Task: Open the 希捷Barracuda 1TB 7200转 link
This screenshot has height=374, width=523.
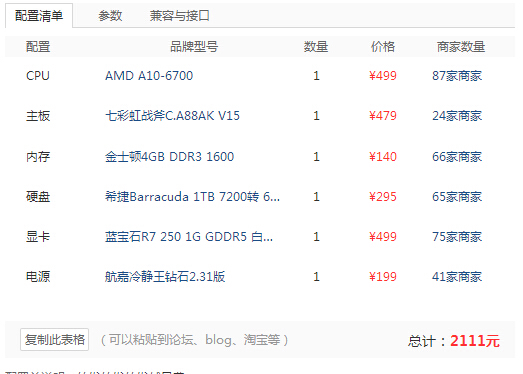Action: [192, 197]
